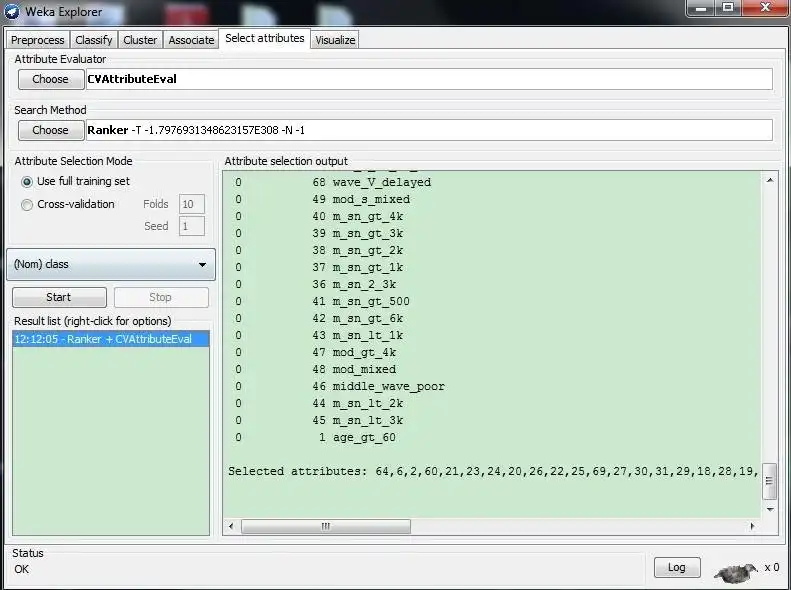Click the wave_V_delayed output row
This screenshot has width=791, height=590.
click(x=333, y=183)
